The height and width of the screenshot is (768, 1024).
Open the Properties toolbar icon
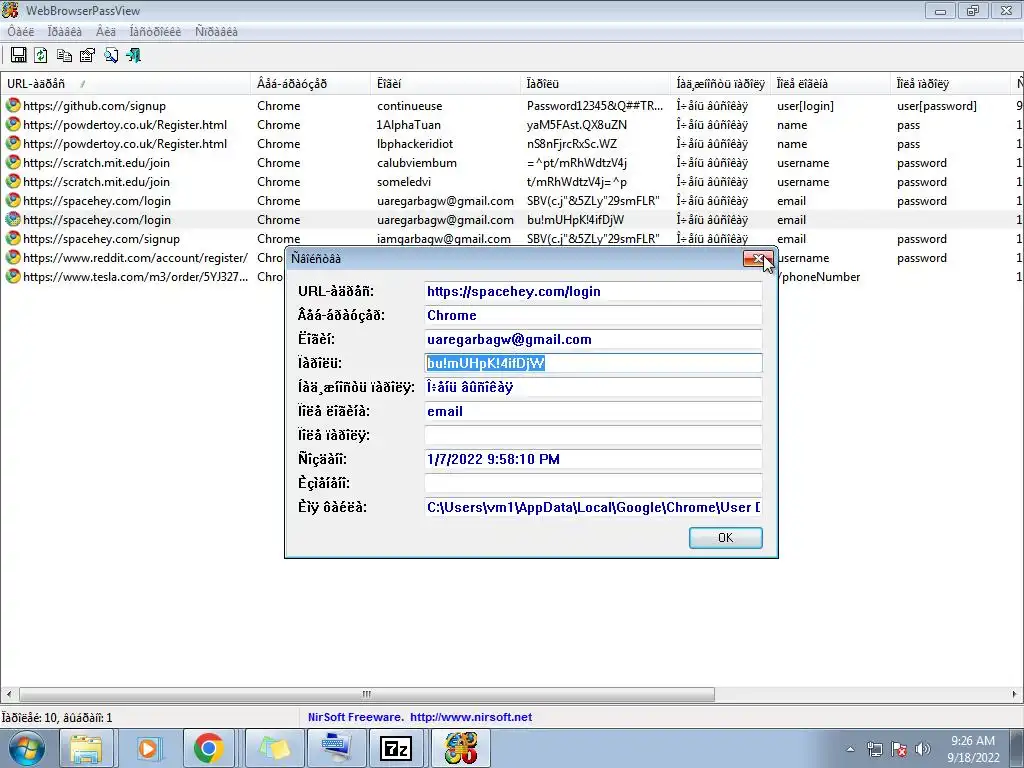point(87,56)
